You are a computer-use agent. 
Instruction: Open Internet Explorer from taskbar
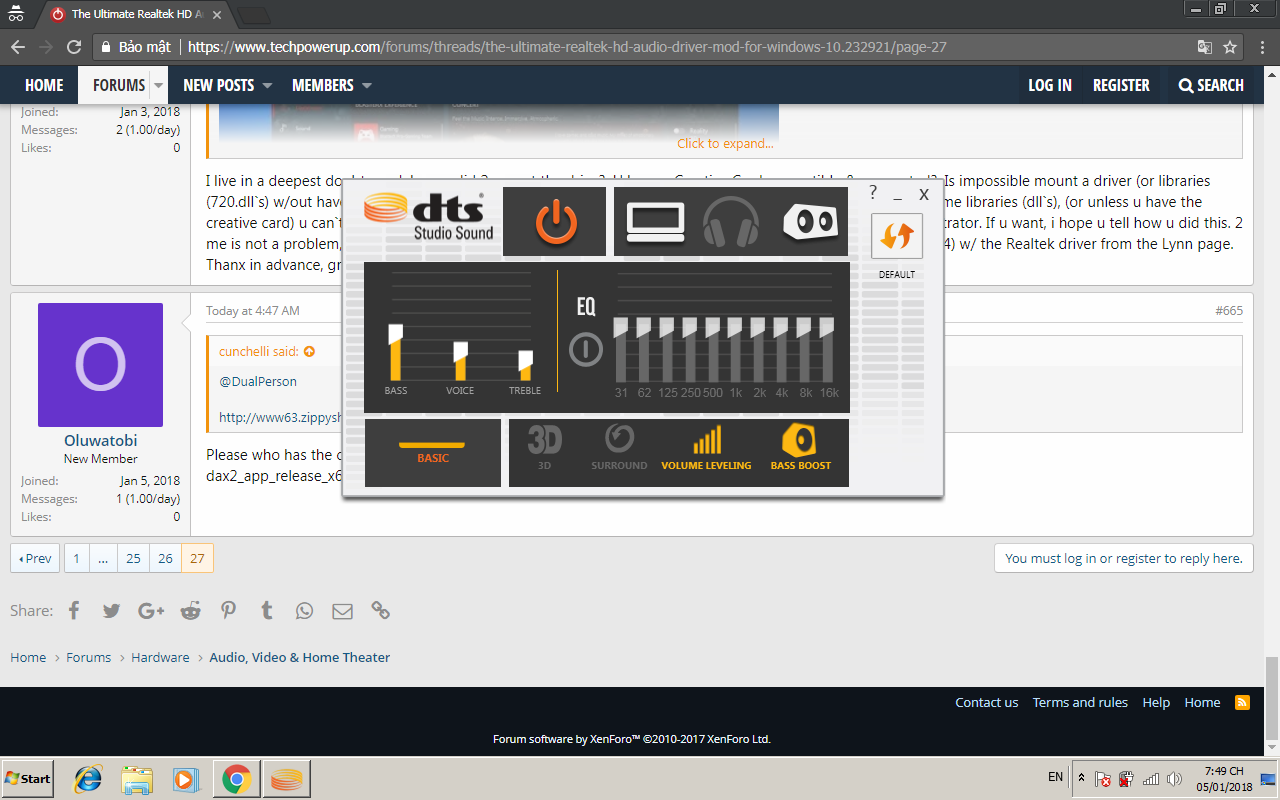click(88, 779)
